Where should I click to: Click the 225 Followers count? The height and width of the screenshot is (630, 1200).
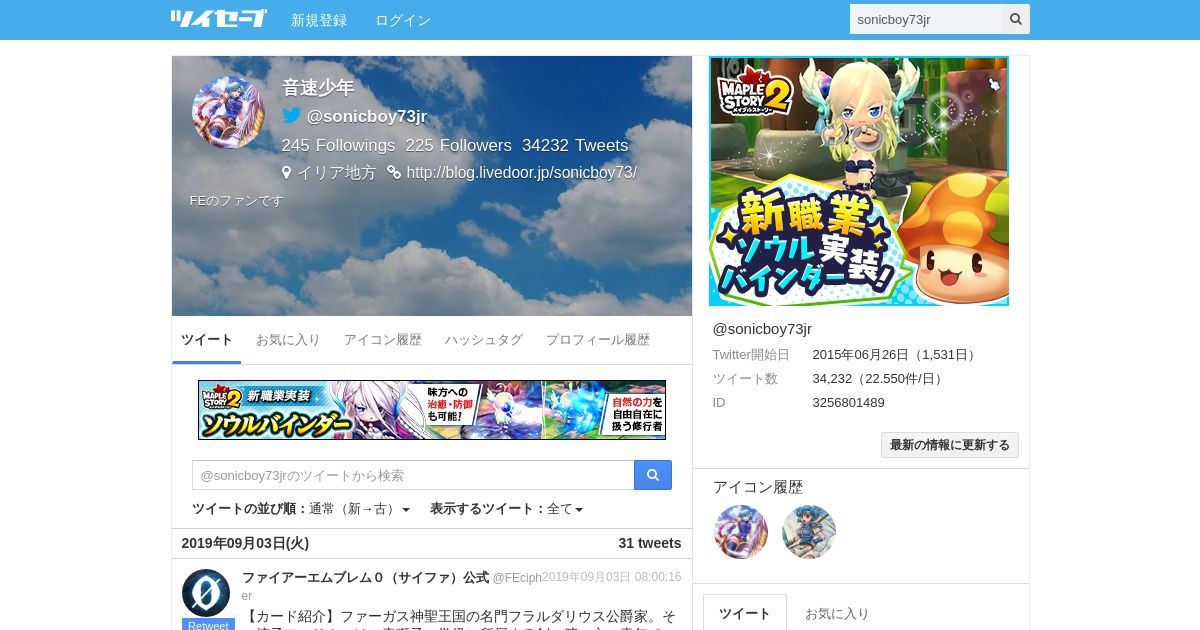click(458, 145)
